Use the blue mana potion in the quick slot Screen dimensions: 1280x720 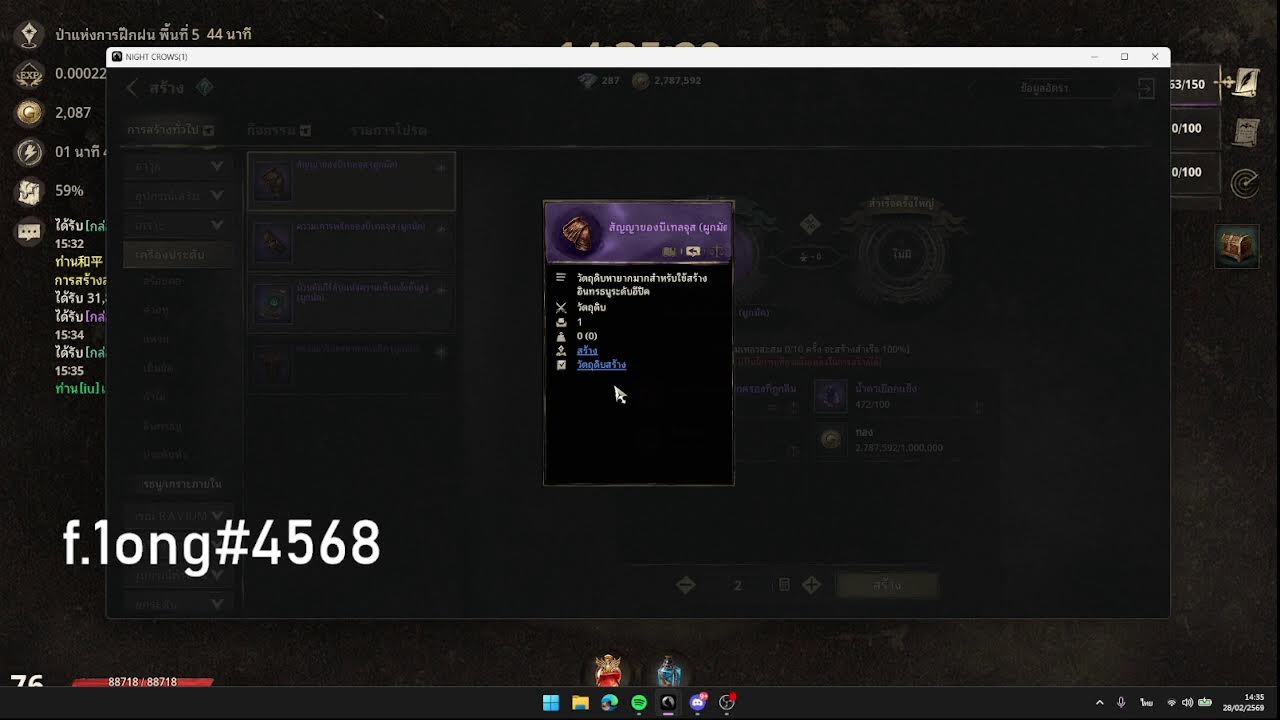coord(669,671)
